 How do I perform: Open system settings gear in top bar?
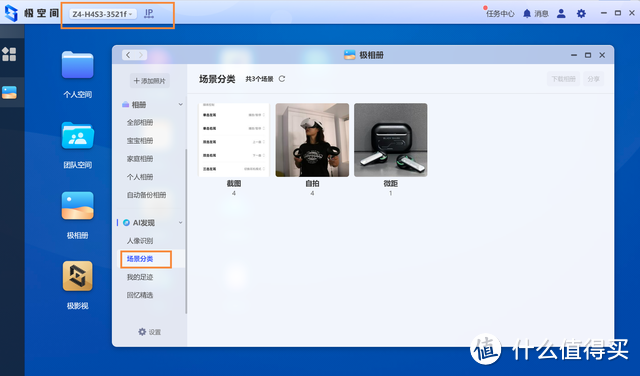coord(581,13)
